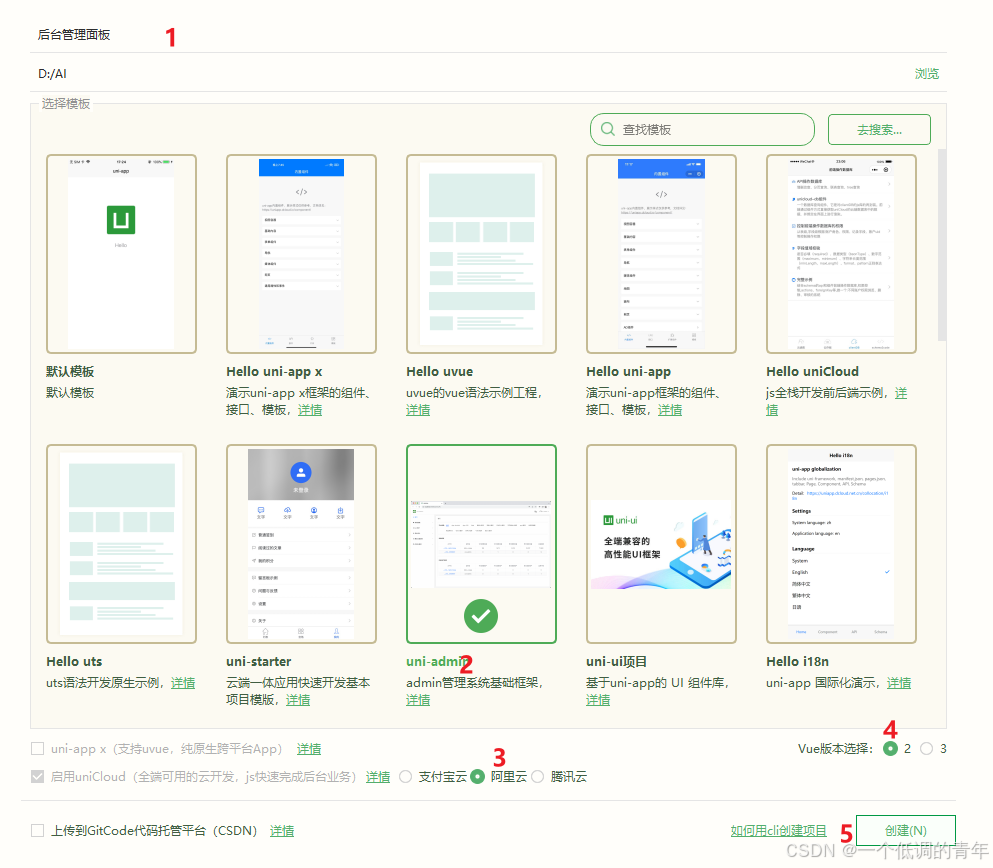The height and width of the screenshot is (868, 993).
Task: Select the uni-starter template thumbnail
Action: click(301, 544)
